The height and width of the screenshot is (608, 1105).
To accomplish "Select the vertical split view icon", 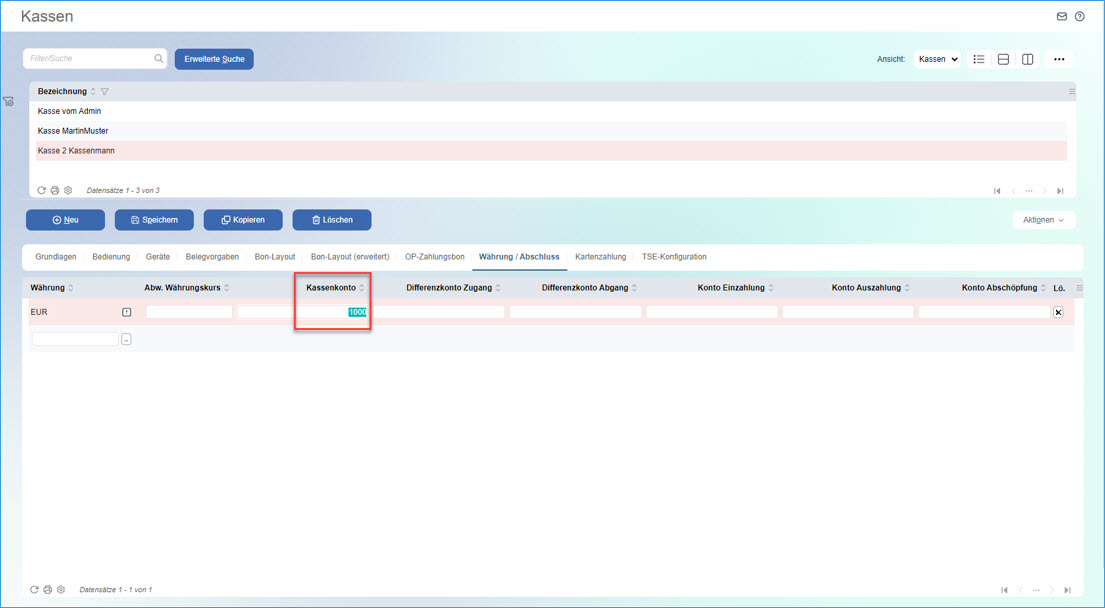I will 1027,59.
